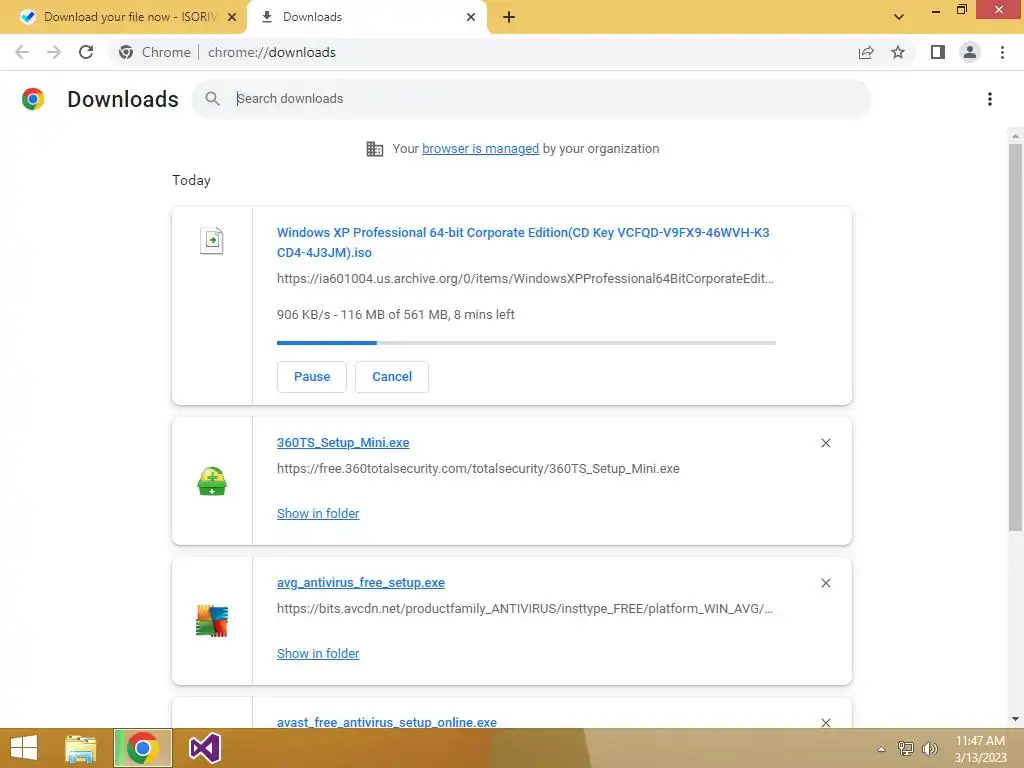
Task: Click the 906 KB/s download status text
Action: tap(396, 315)
